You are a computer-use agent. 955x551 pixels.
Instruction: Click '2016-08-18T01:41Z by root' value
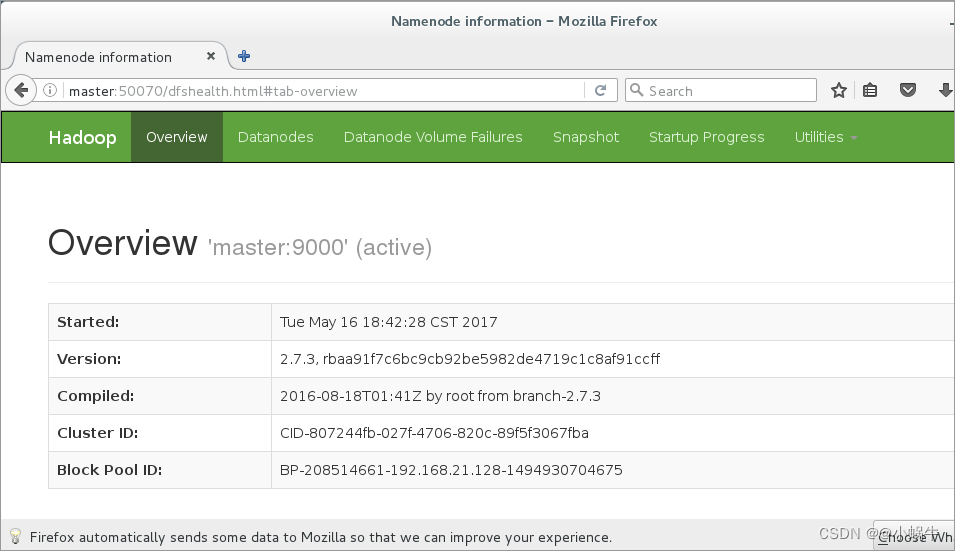pos(440,396)
